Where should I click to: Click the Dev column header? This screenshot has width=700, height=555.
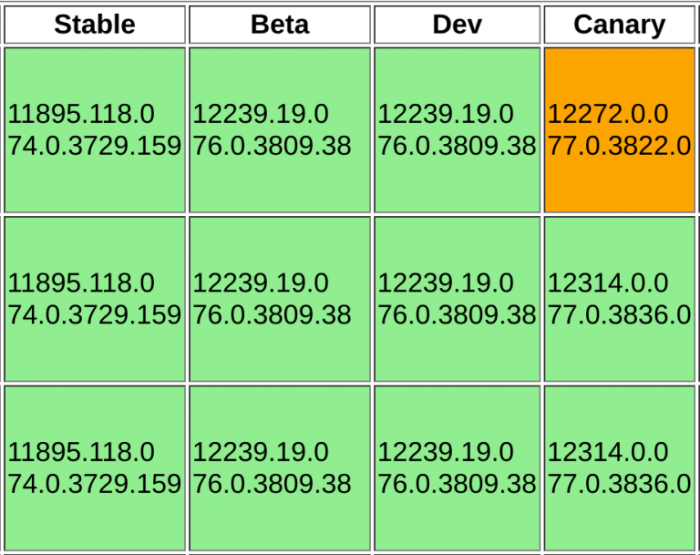pos(457,25)
